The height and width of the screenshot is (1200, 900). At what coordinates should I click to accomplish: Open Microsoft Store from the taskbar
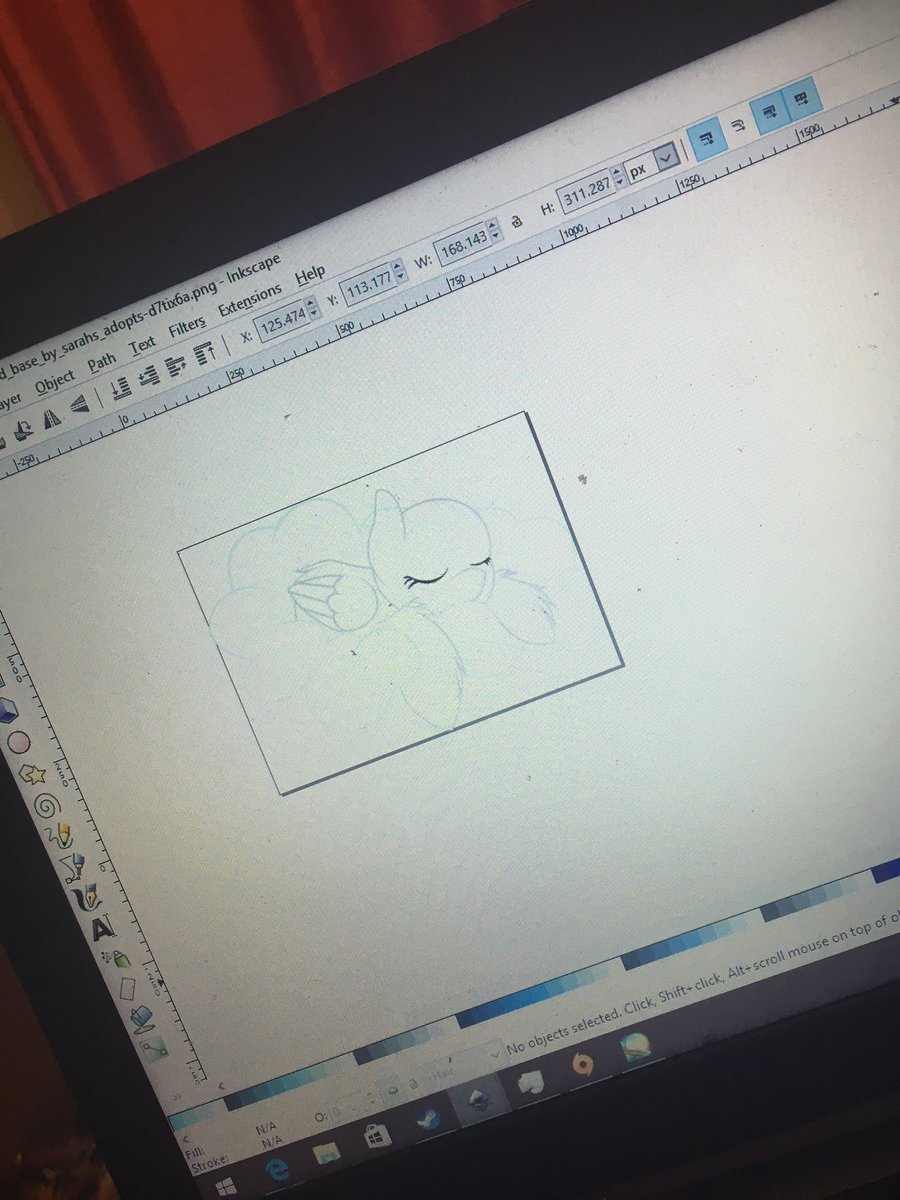(x=379, y=1136)
